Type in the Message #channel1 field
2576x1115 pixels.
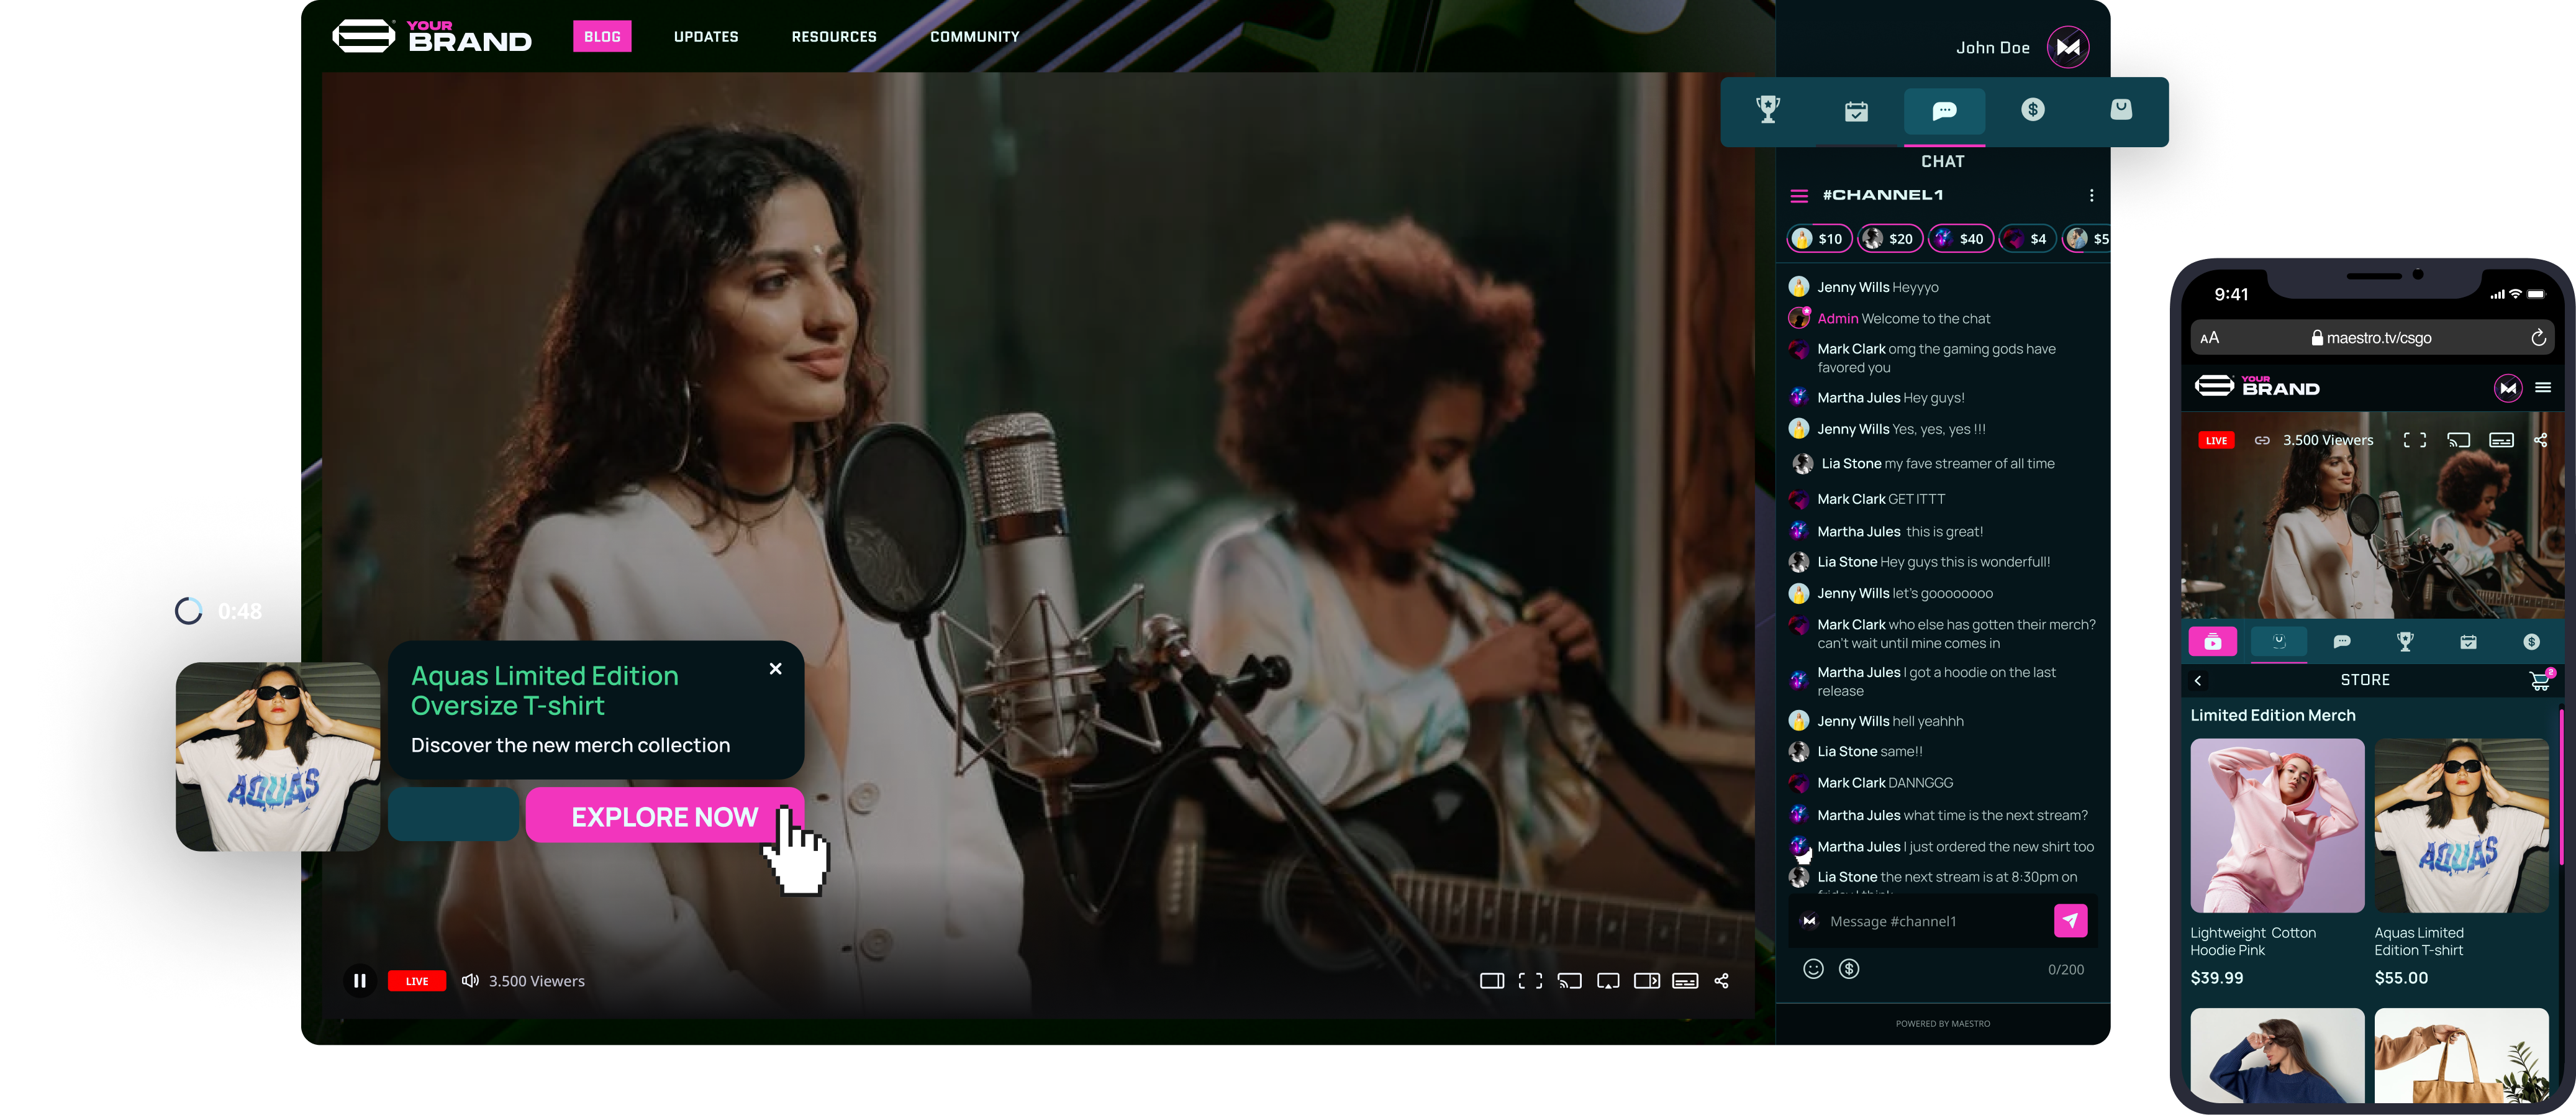pyautogui.click(x=1930, y=922)
